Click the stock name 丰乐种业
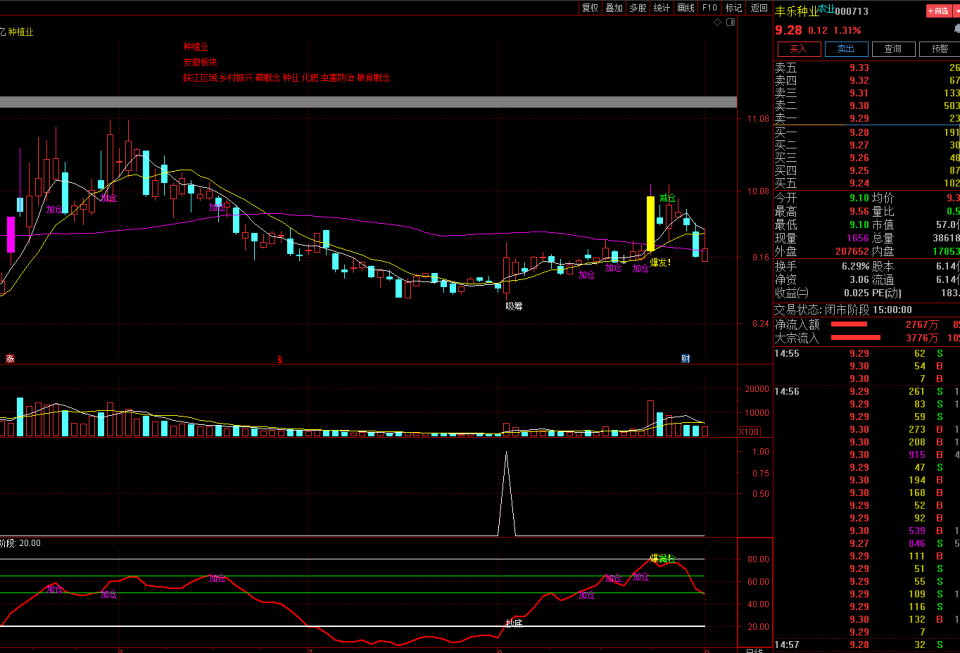Image resolution: width=960 pixels, height=653 pixels. 797,12
